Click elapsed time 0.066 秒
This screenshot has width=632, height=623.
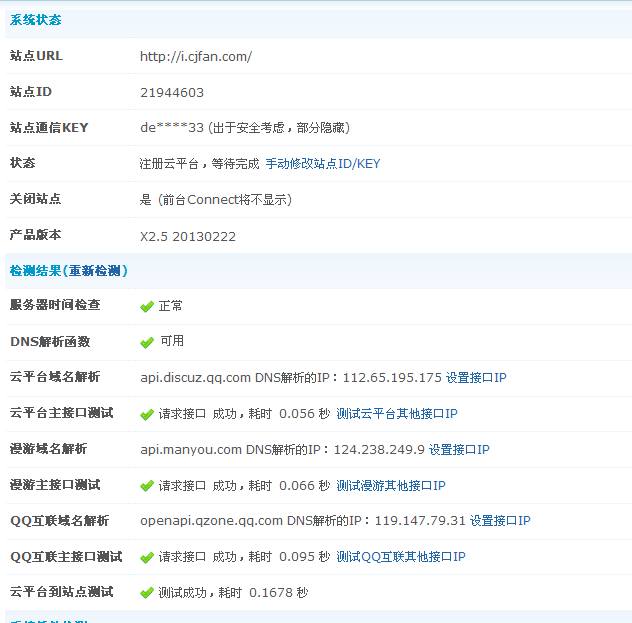[305, 485]
